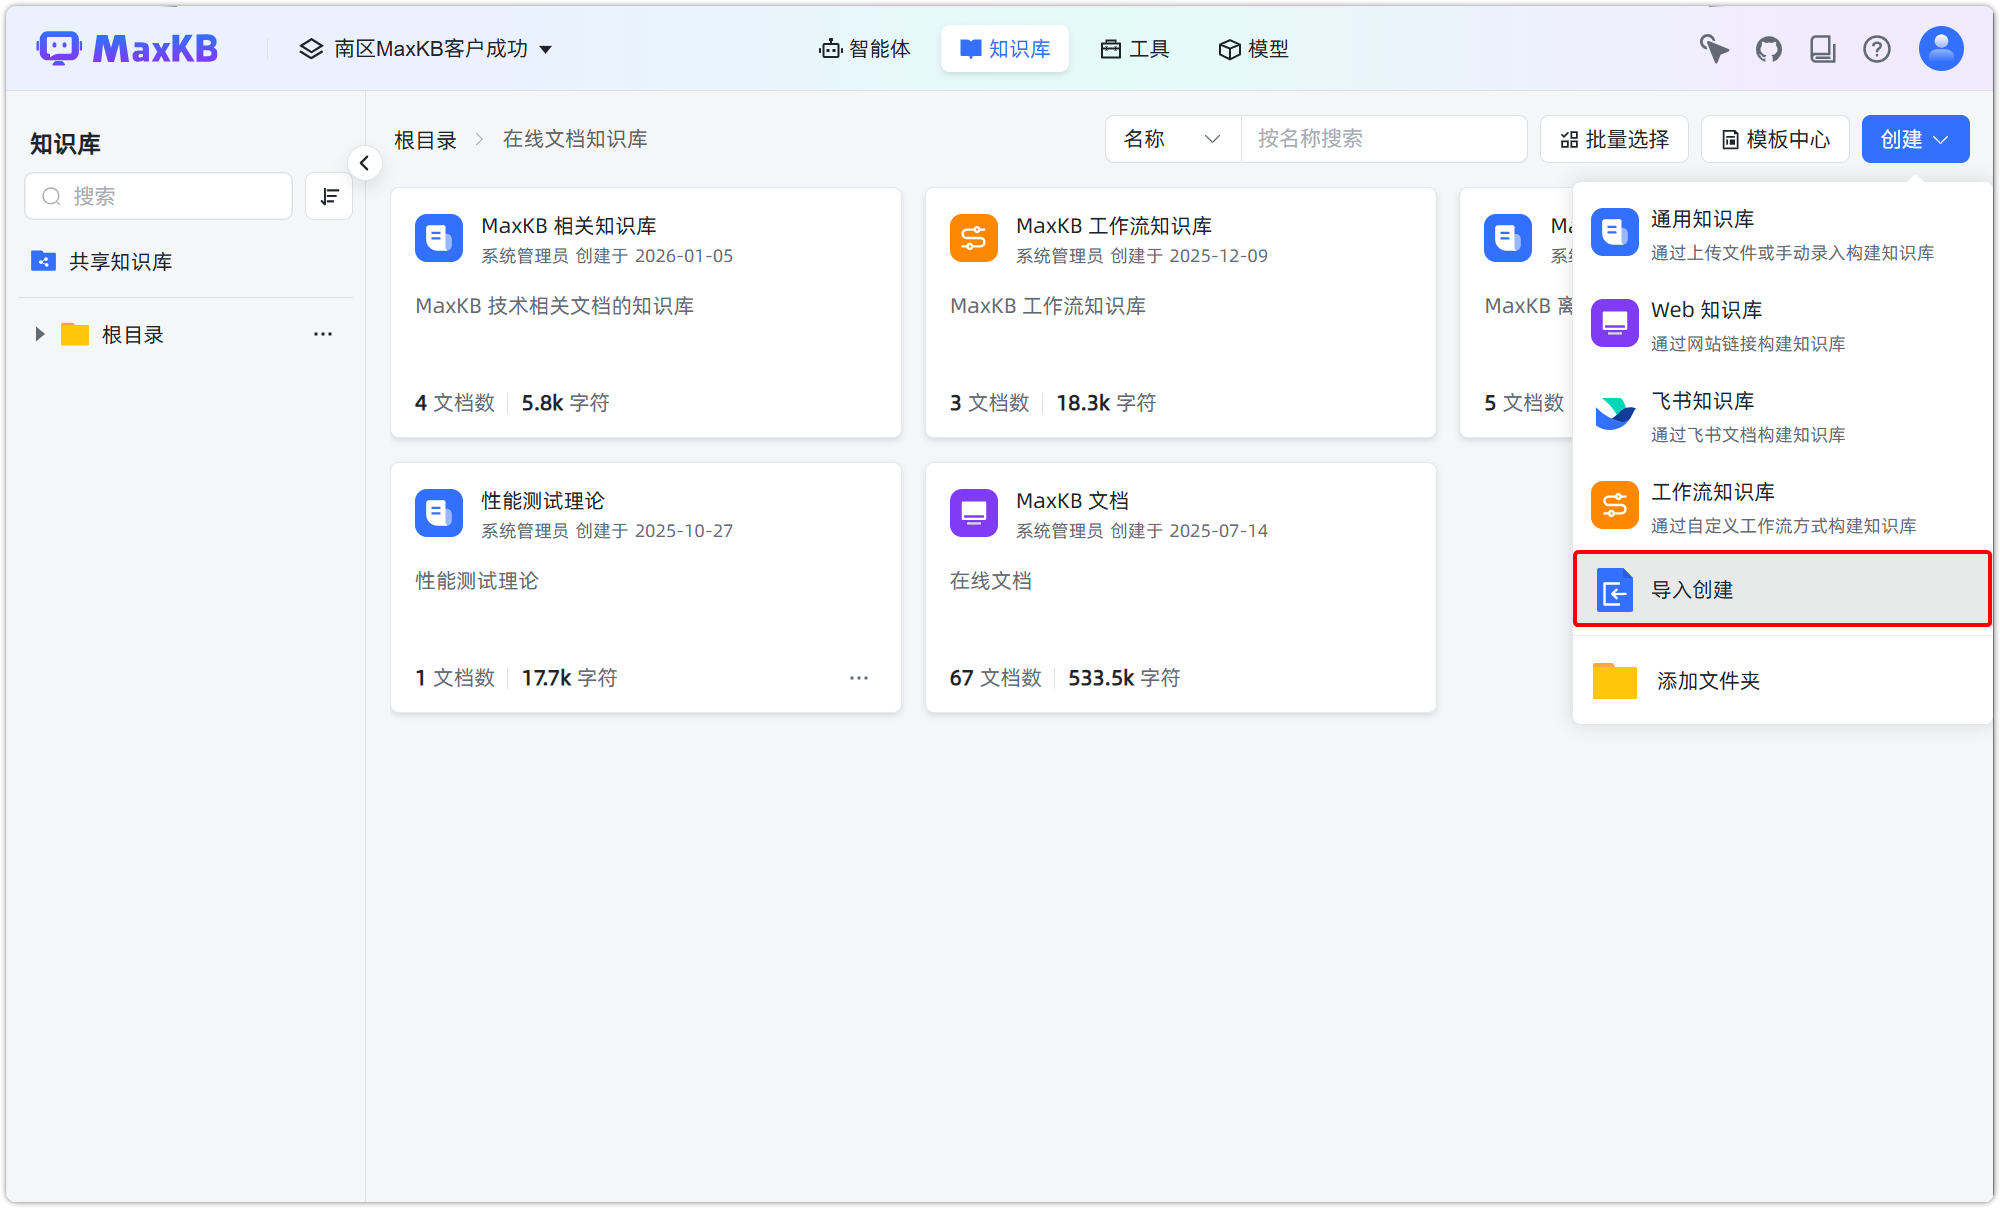This screenshot has height=1208, width=2000.
Task: Open the MaxKB 工作流知识库 card title
Action: pos(1114,226)
